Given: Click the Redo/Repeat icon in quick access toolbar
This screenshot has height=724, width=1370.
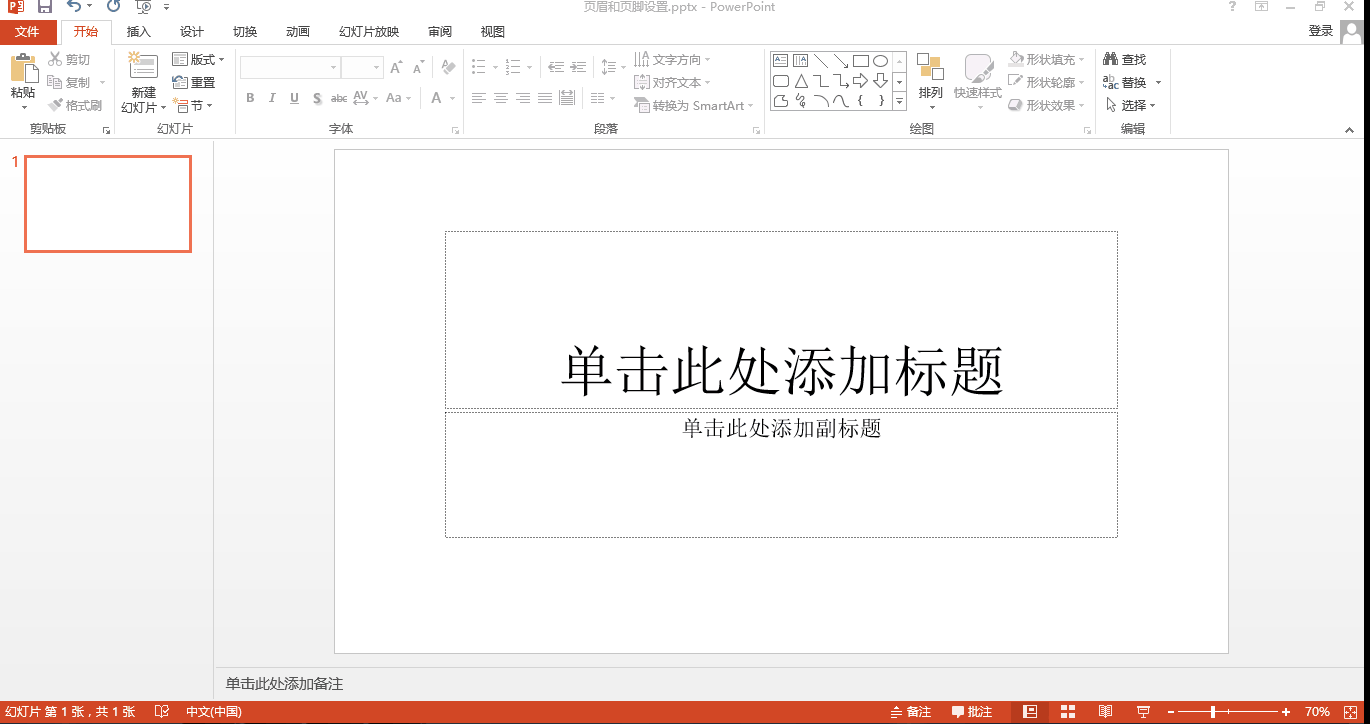Looking at the screenshot, I should click(x=113, y=7).
